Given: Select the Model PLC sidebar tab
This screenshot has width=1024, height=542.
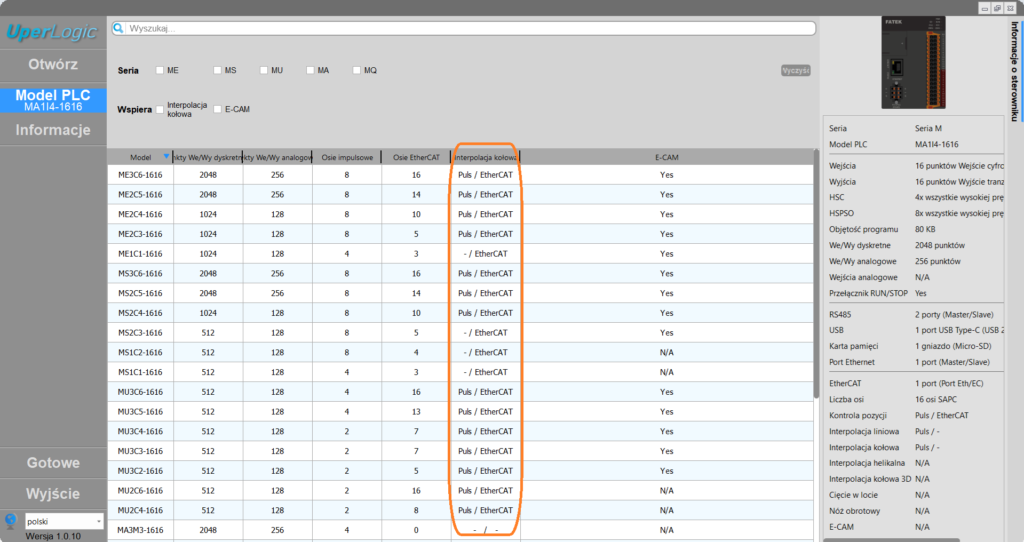Looking at the screenshot, I should click(x=53, y=100).
